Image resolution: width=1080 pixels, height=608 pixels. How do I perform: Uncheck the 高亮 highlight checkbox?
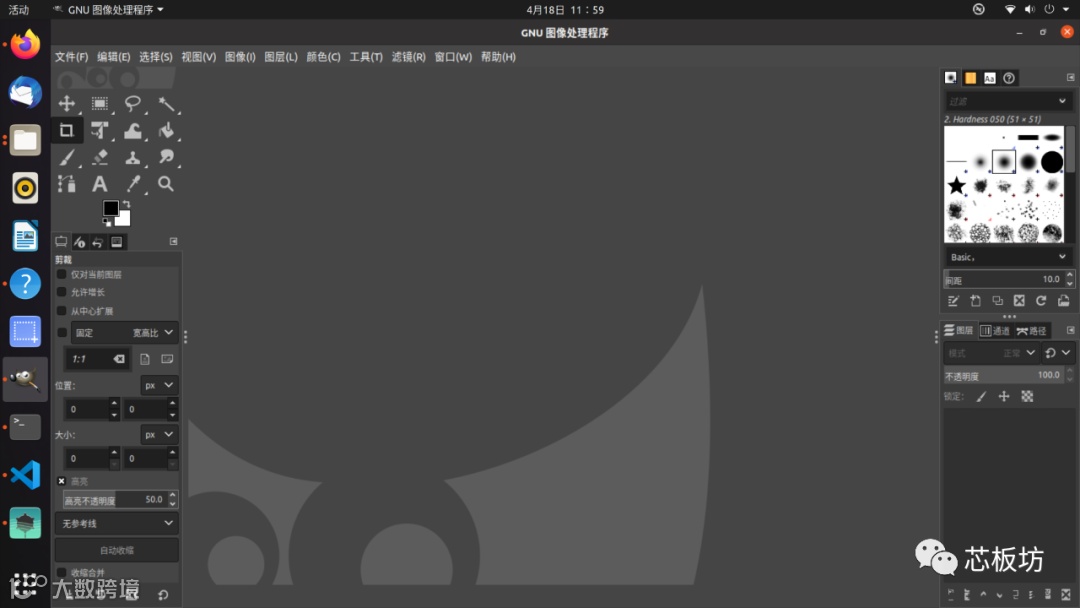coord(62,481)
